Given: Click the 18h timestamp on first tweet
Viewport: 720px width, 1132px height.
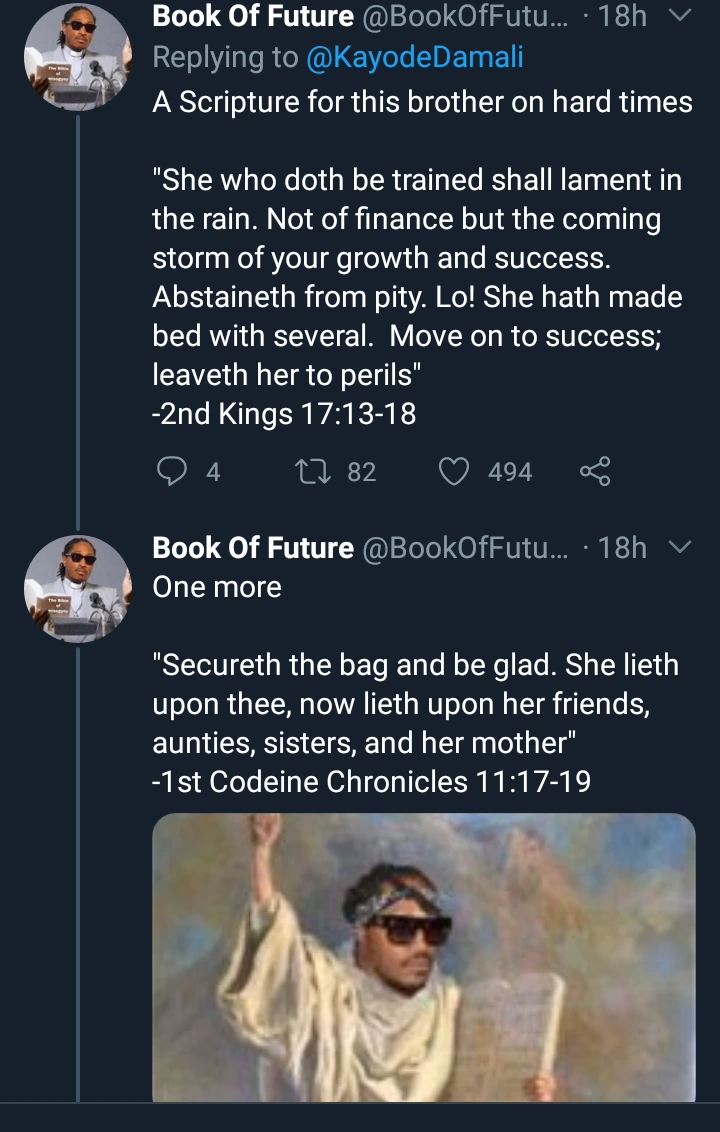Looking at the screenshot, I should click(622, 17).
